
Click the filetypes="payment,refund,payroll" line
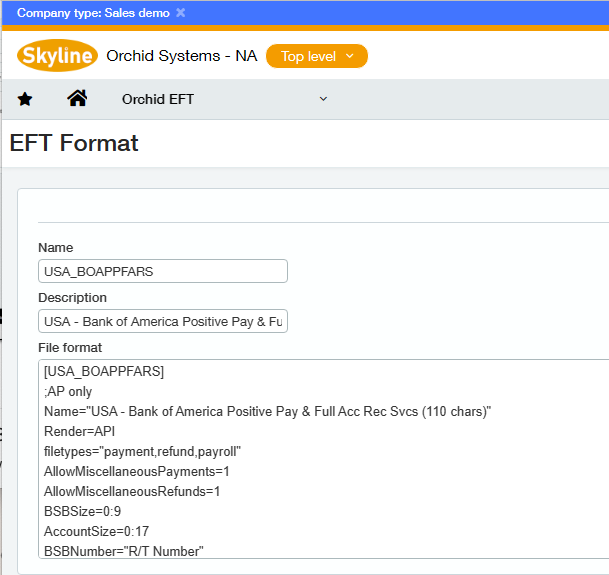[143, 451]
